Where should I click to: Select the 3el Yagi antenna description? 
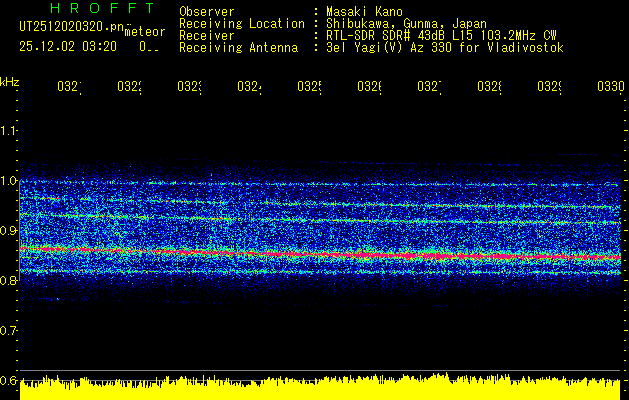tap(442, 47)
